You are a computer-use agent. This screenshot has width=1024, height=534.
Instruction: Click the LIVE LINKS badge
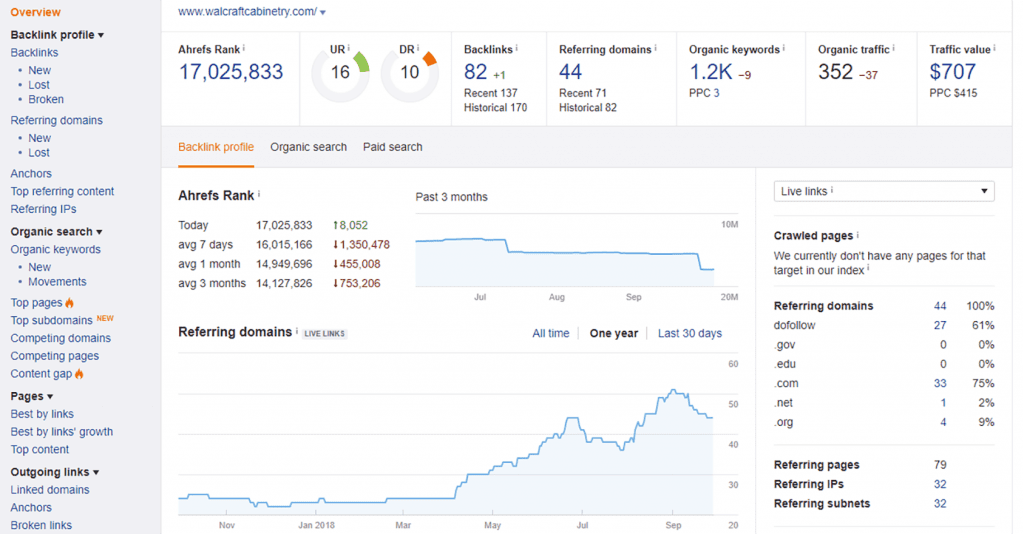click(325, 334)
